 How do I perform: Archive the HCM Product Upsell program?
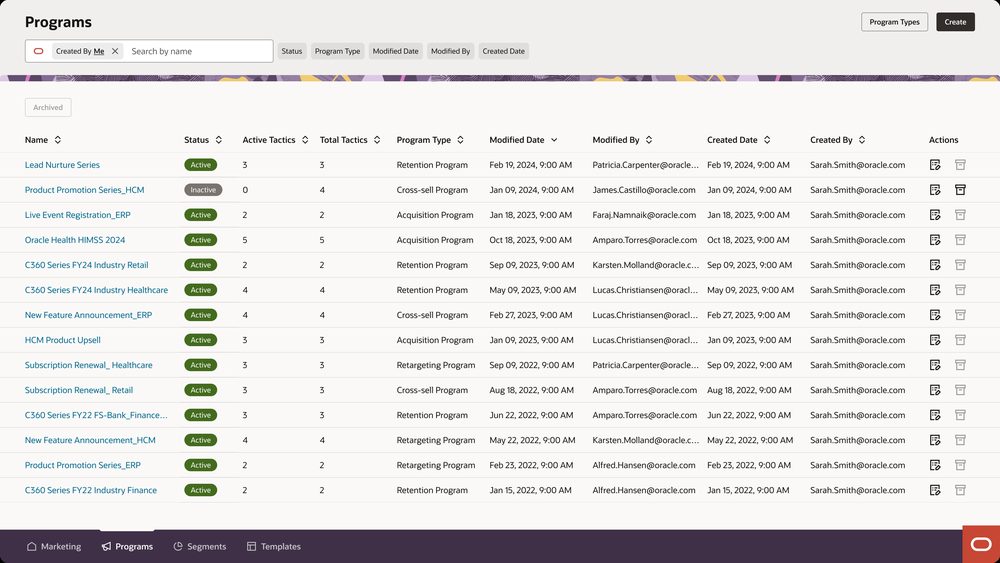tap(960, 340)
